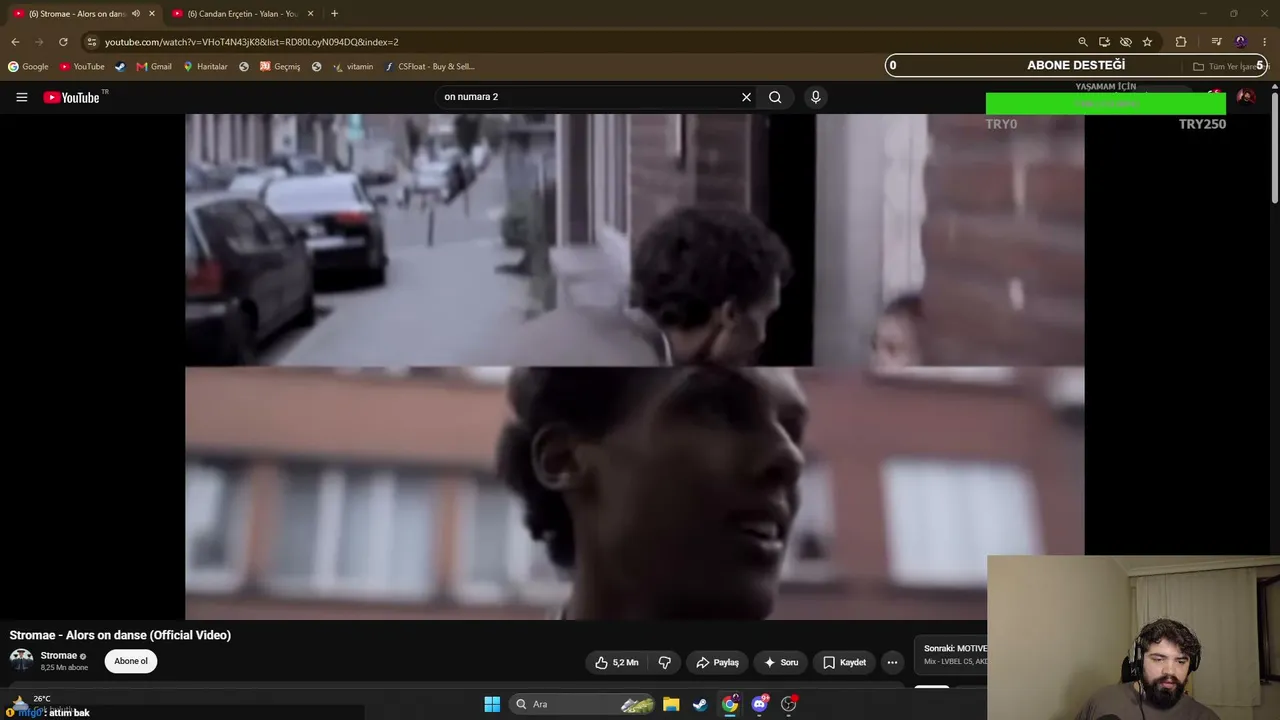Open Discord from the taskbar
The height and width of the screenshot is (720, 1280).
click(x=759, y=704)
